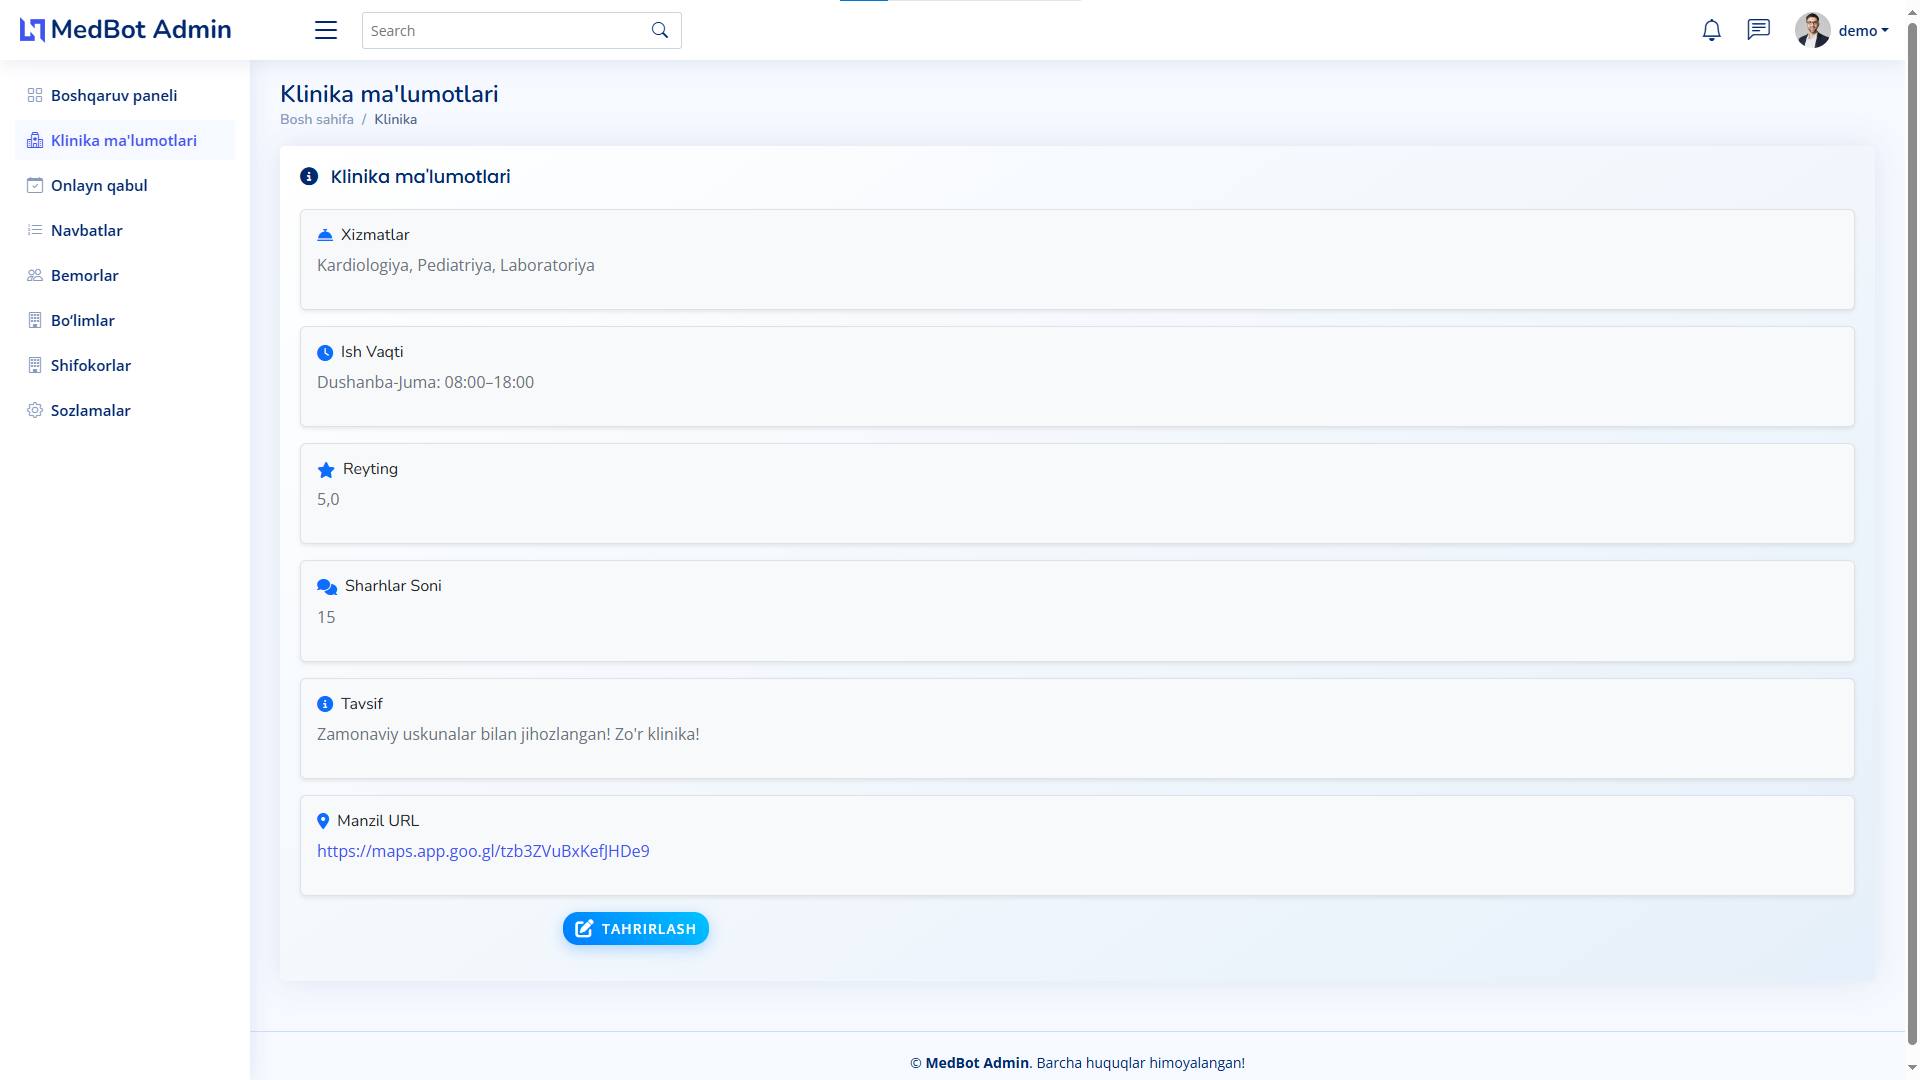
Task: Open Boshqaruv paneli in sidebar
Action: (x=114, y=96)
